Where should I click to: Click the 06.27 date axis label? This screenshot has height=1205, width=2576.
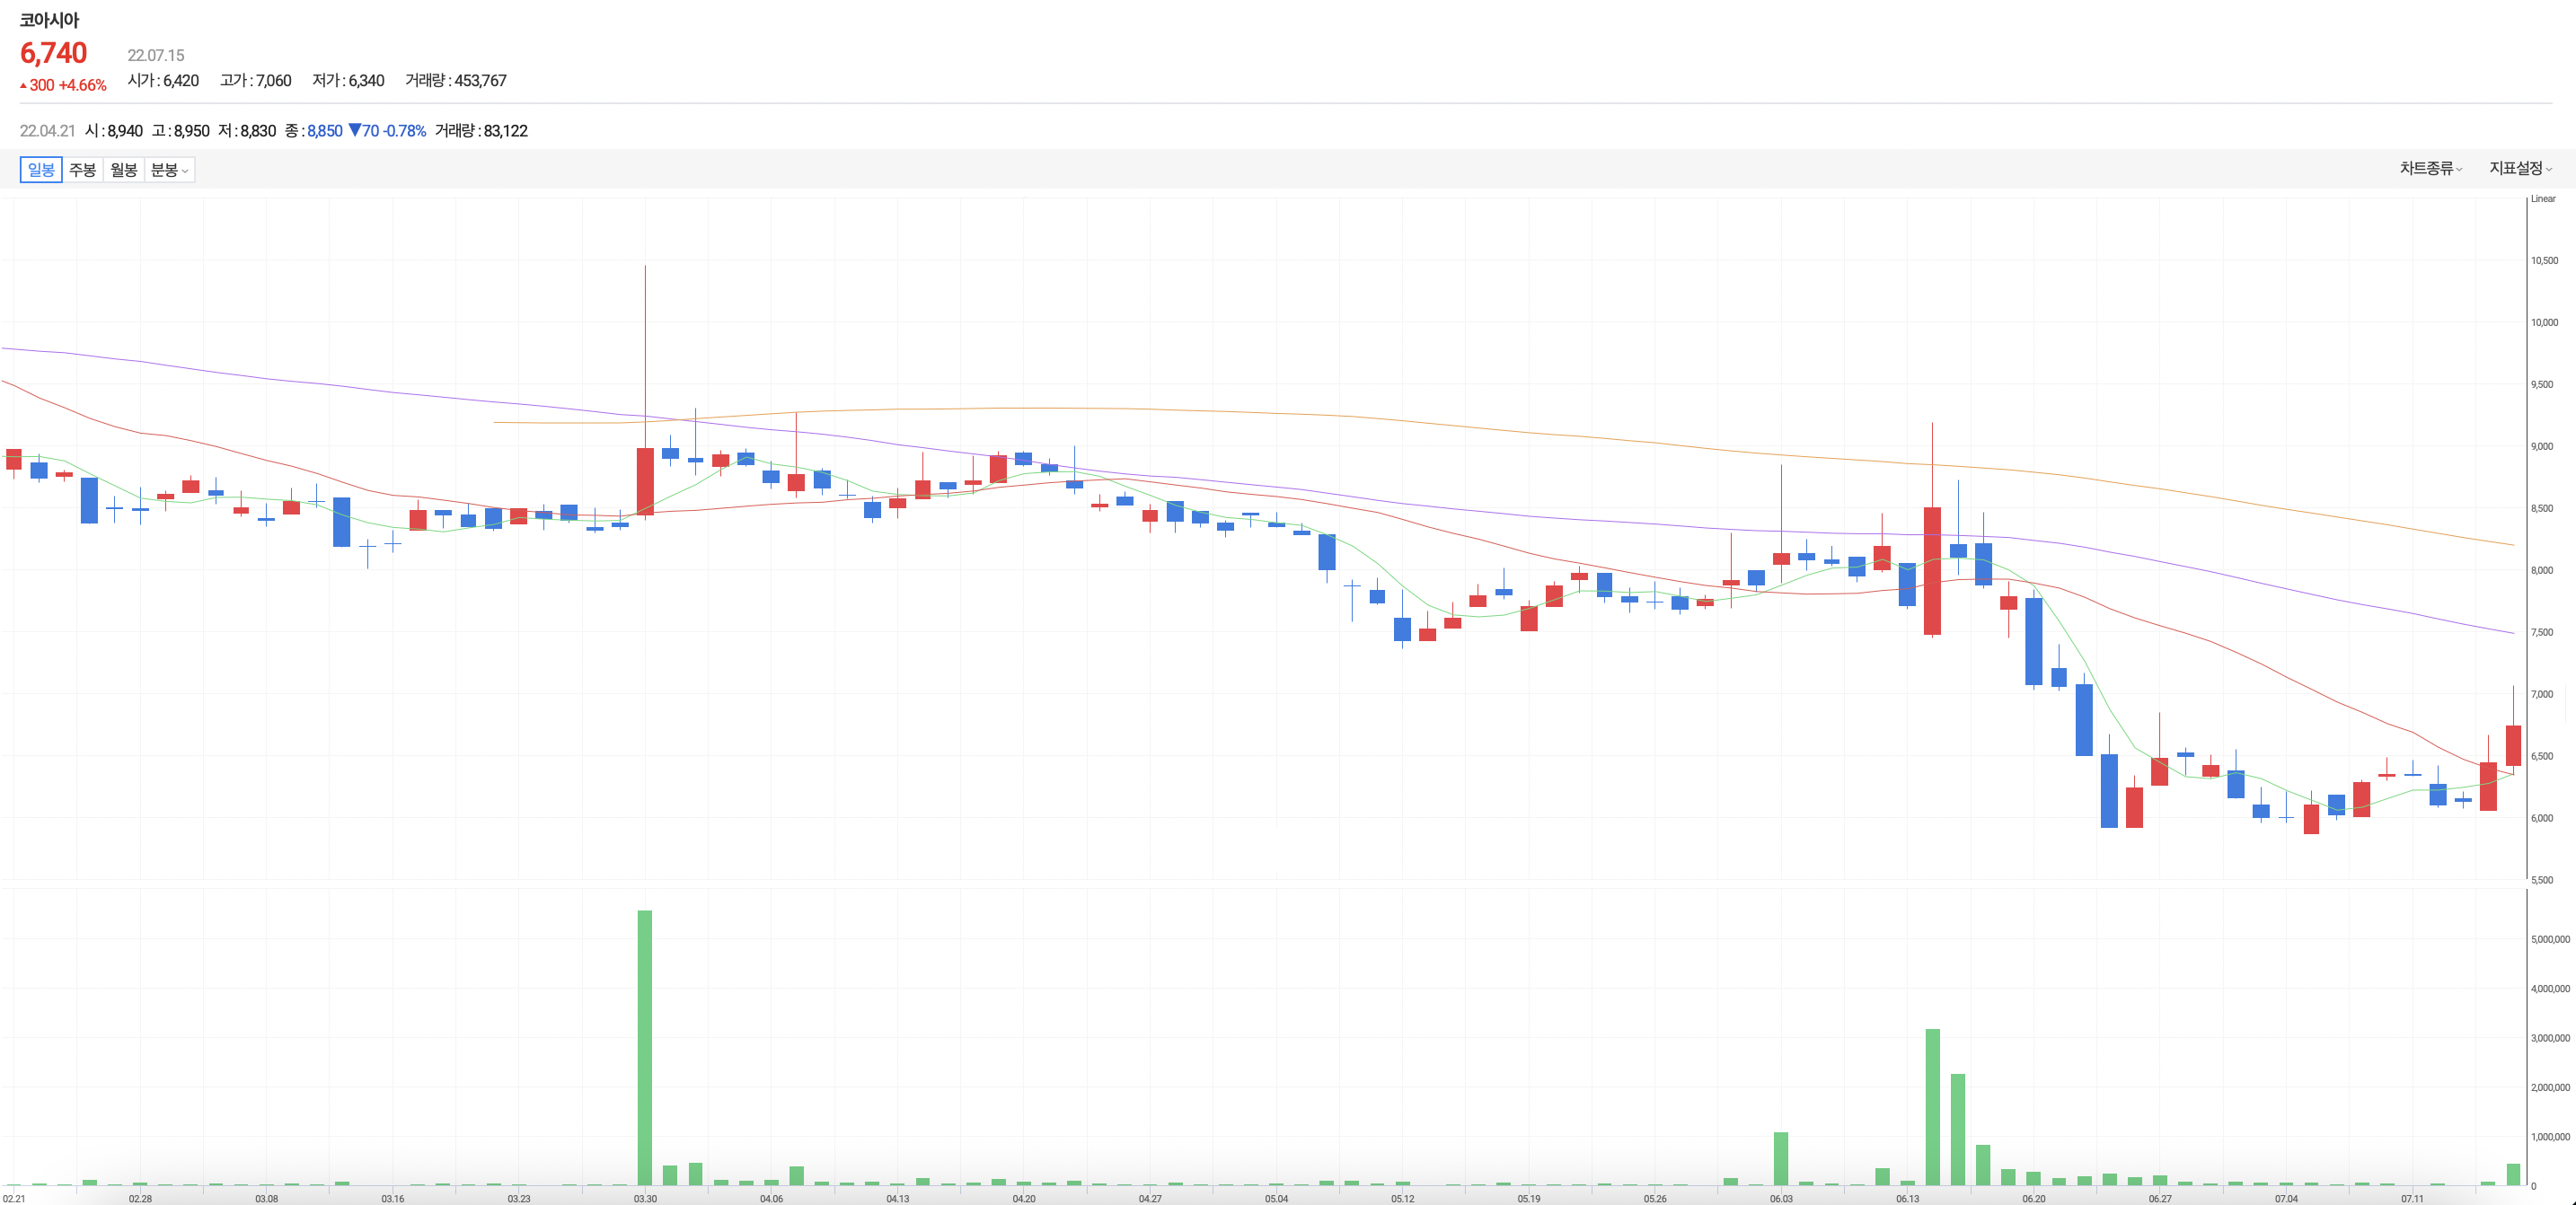coord(2160,1198)
